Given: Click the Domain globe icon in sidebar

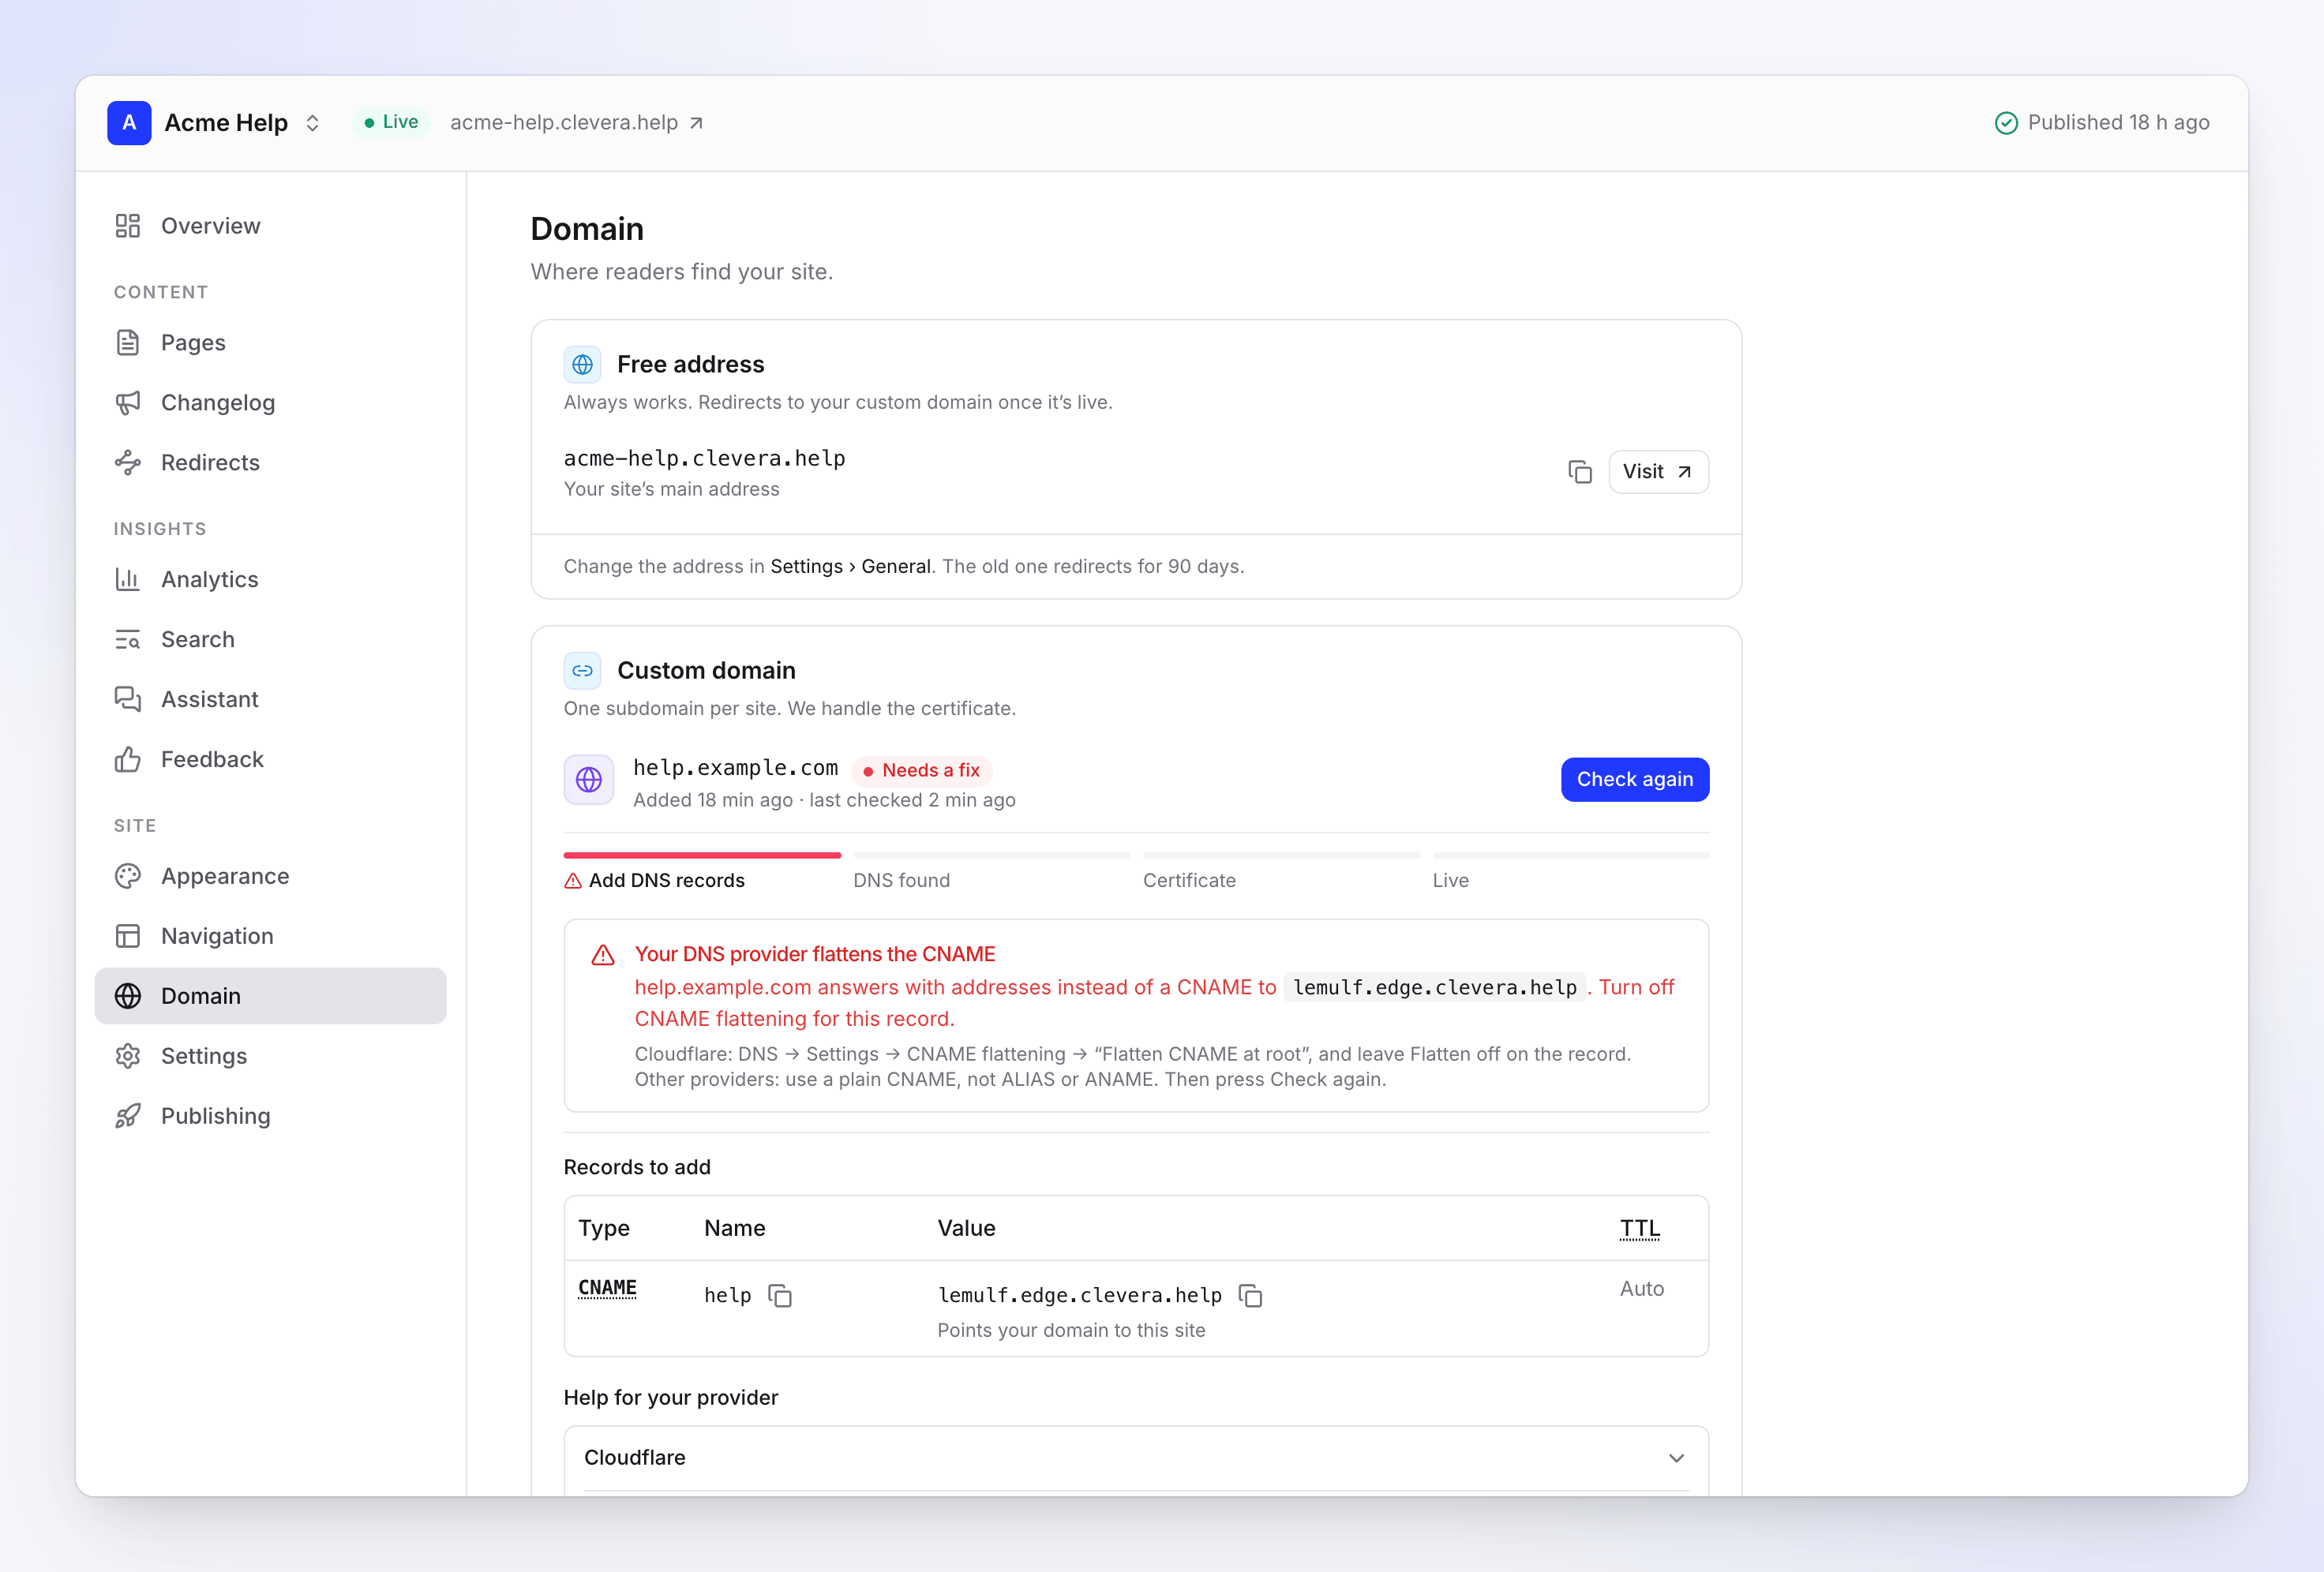Looking at the screenshot, I should (x=128, y=997).
